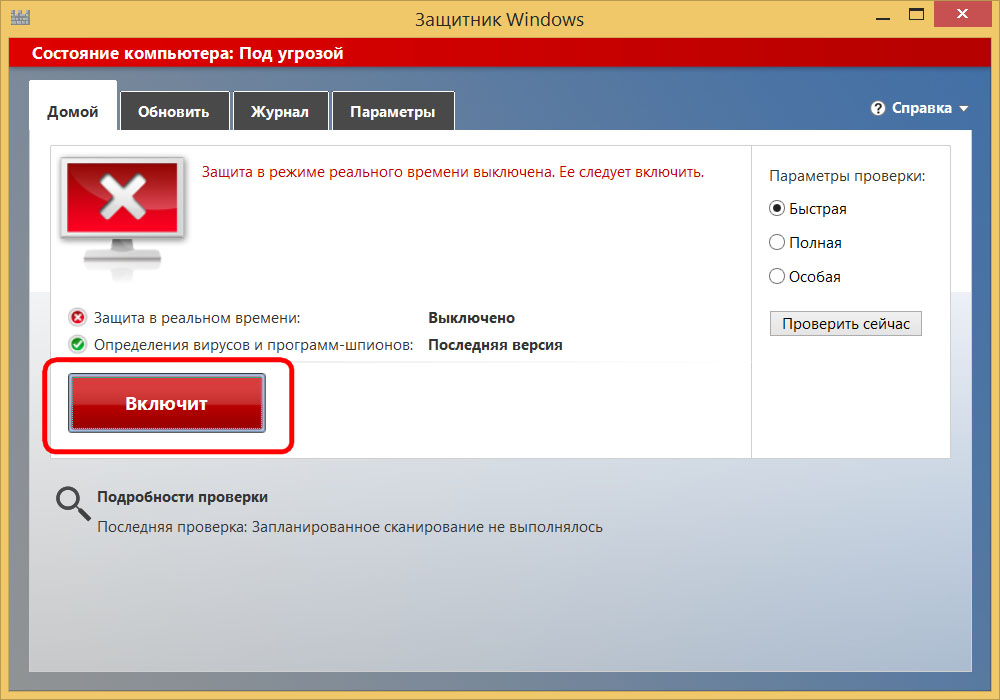This screenshot has height=700, width=1000.
Task: Click the red Включить button
Action: click(x=166, y=403)
